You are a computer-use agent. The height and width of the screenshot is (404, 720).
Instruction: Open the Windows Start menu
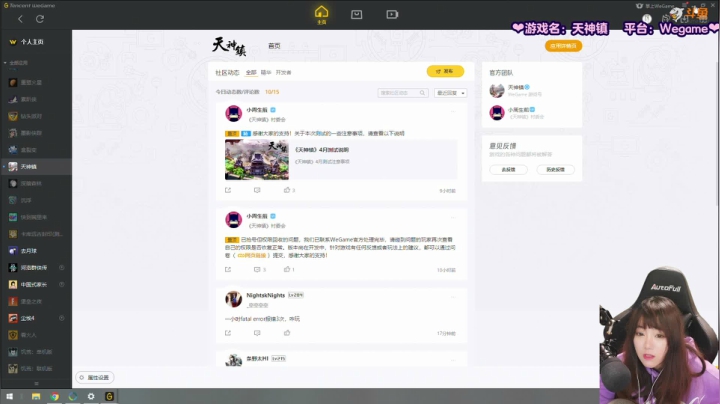pyautogui.click(x=9, y=396)
